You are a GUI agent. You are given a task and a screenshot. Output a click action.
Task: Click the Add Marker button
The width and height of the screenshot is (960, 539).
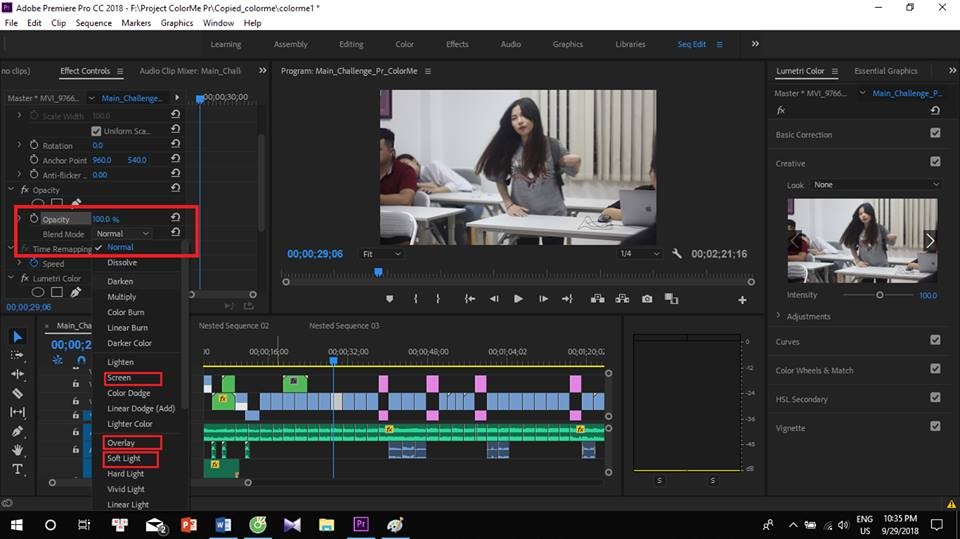pyautogui.click(x=389, y=299)
